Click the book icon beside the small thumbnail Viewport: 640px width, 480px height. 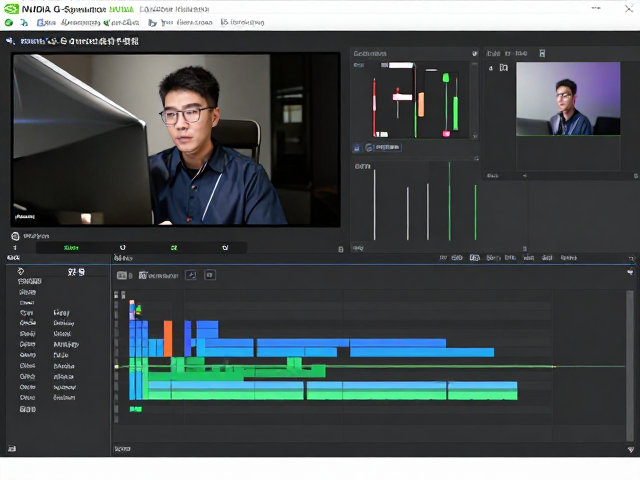(x=504, y=68)
